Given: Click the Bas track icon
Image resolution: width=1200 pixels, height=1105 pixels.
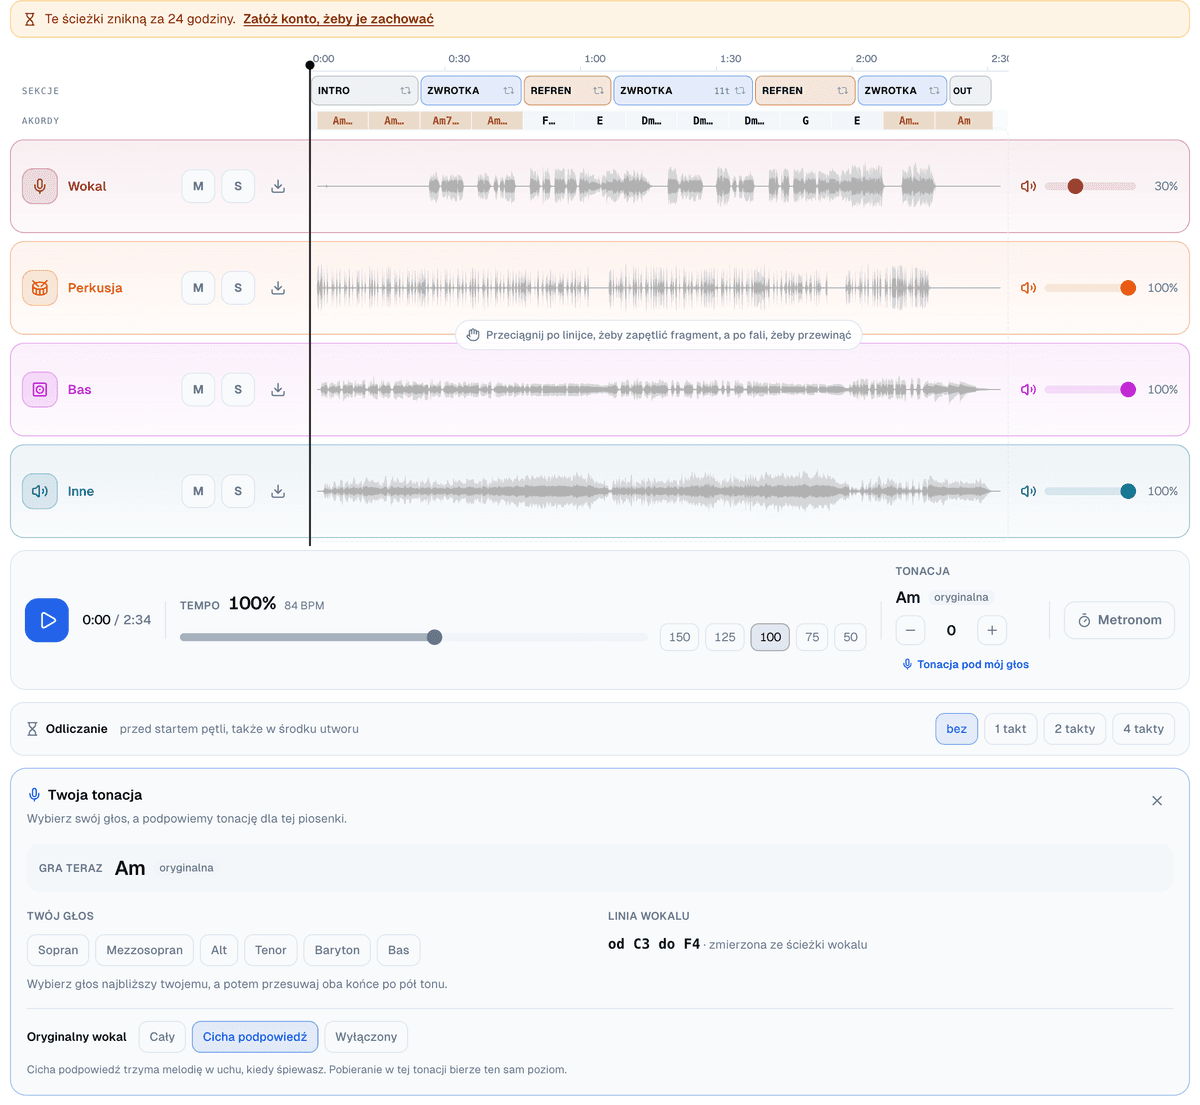Looking at the screenshot, I should point(40,390).
